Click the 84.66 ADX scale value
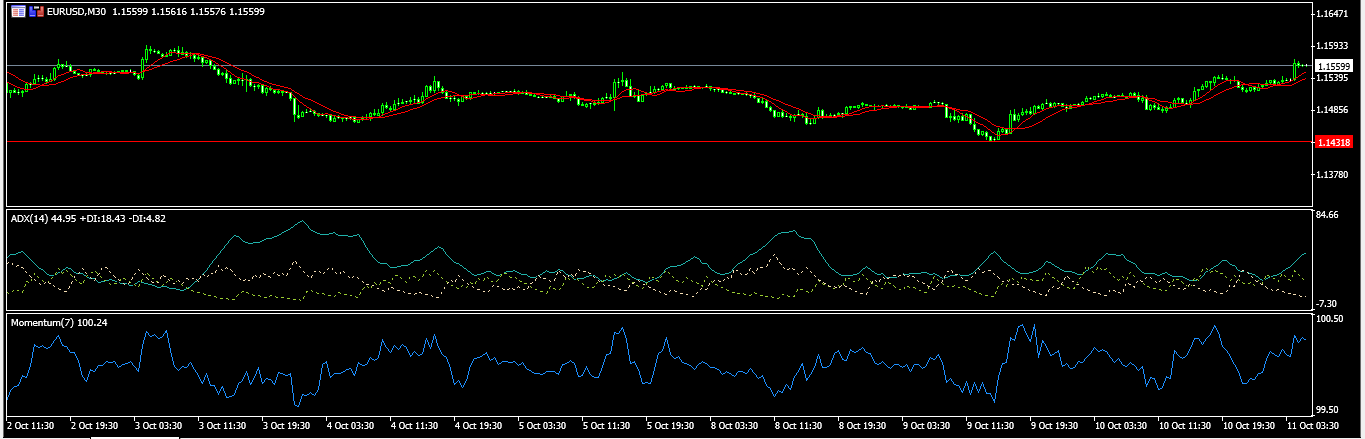The image size is (1365, 439). 1330,215
